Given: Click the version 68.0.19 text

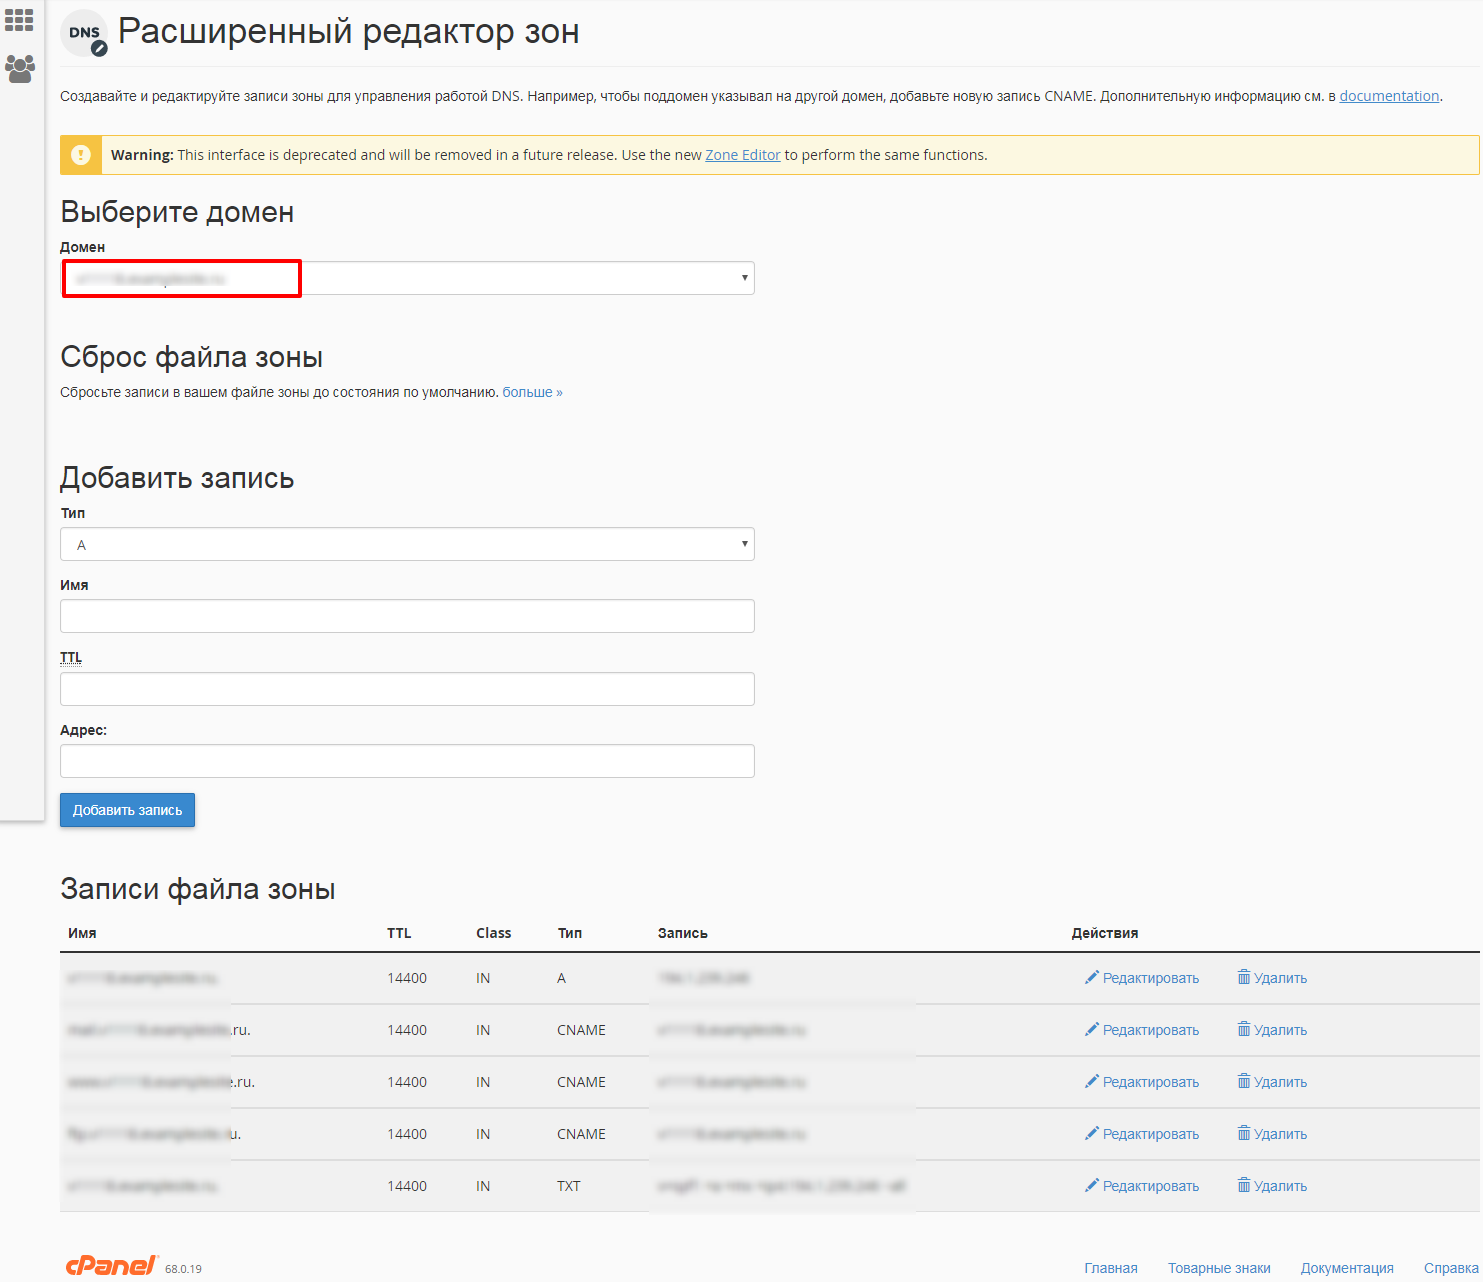Looking at the screenshot, I should pyautogui.click(x=183, y=1269).
